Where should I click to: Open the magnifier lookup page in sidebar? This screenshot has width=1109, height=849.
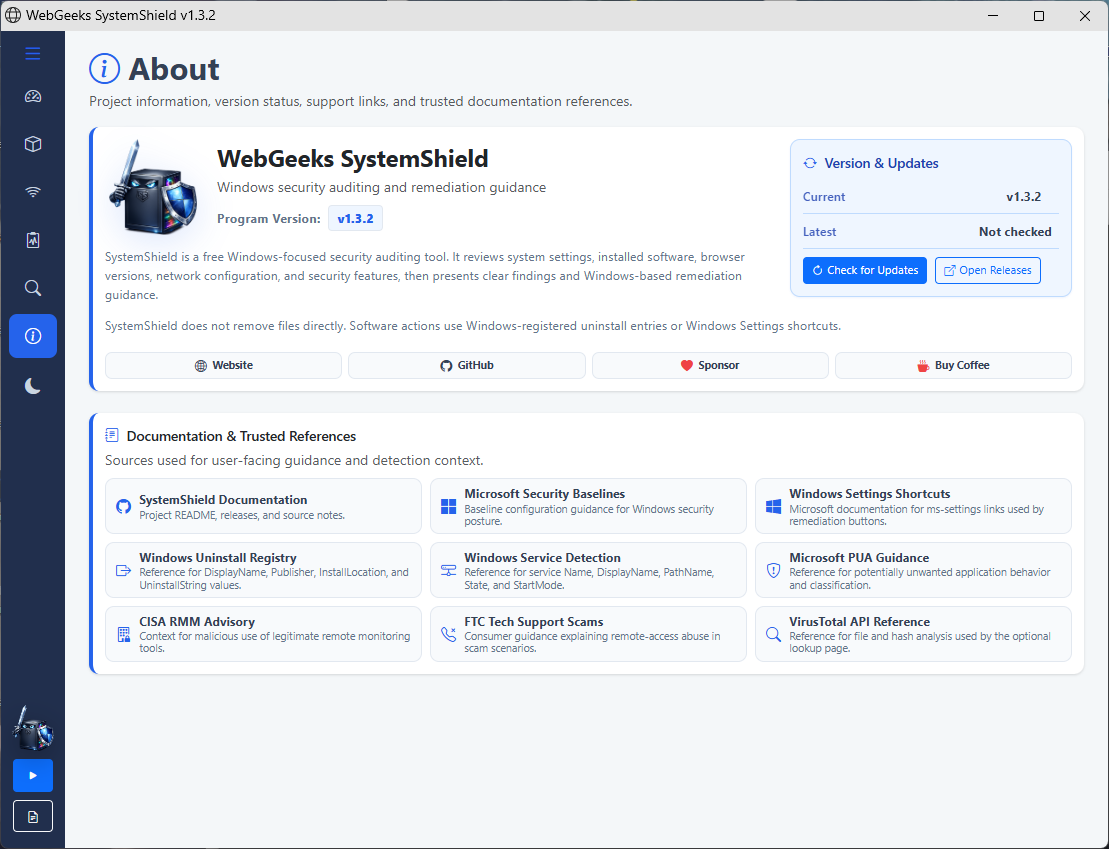point(33,288)
